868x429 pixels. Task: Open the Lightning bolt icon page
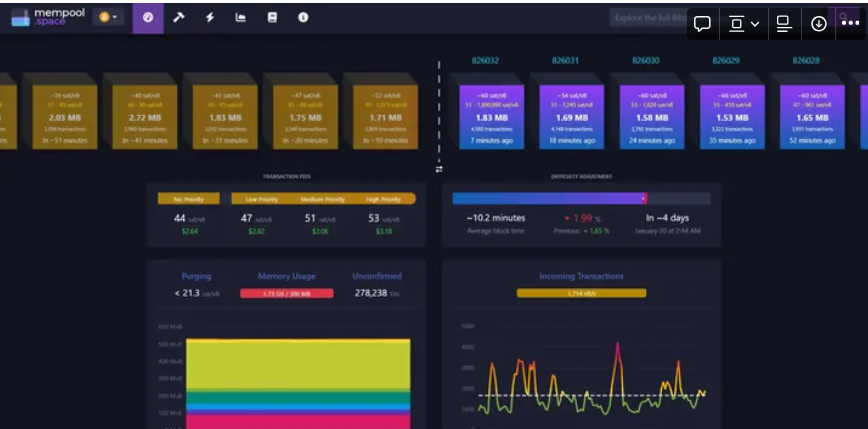pos(210,17)
